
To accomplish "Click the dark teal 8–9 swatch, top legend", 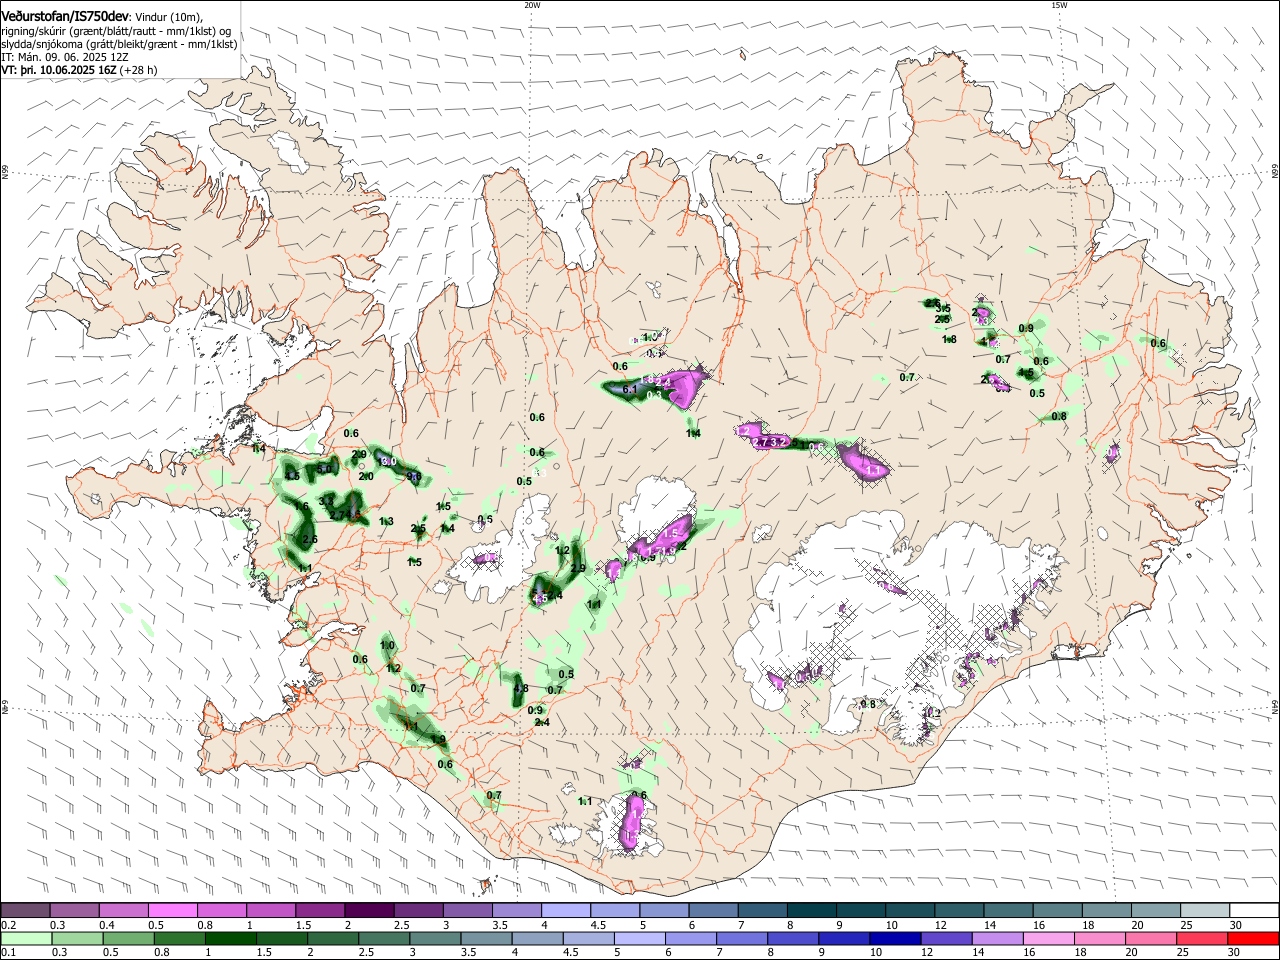I will click(812, 911).
